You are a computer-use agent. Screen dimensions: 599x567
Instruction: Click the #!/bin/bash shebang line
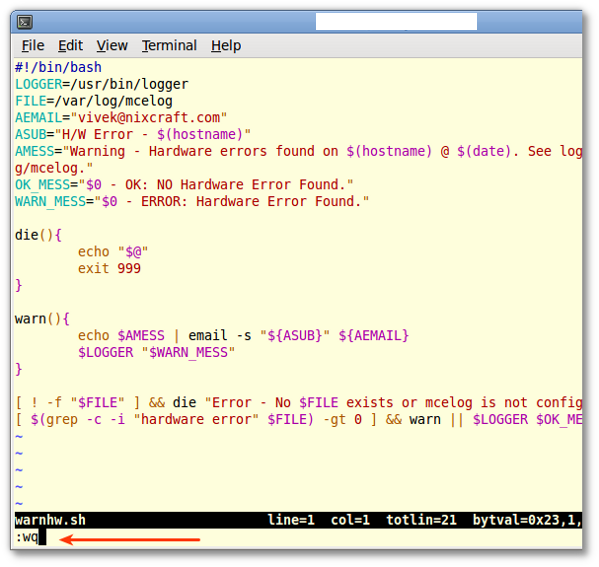[x=58, y=67]
